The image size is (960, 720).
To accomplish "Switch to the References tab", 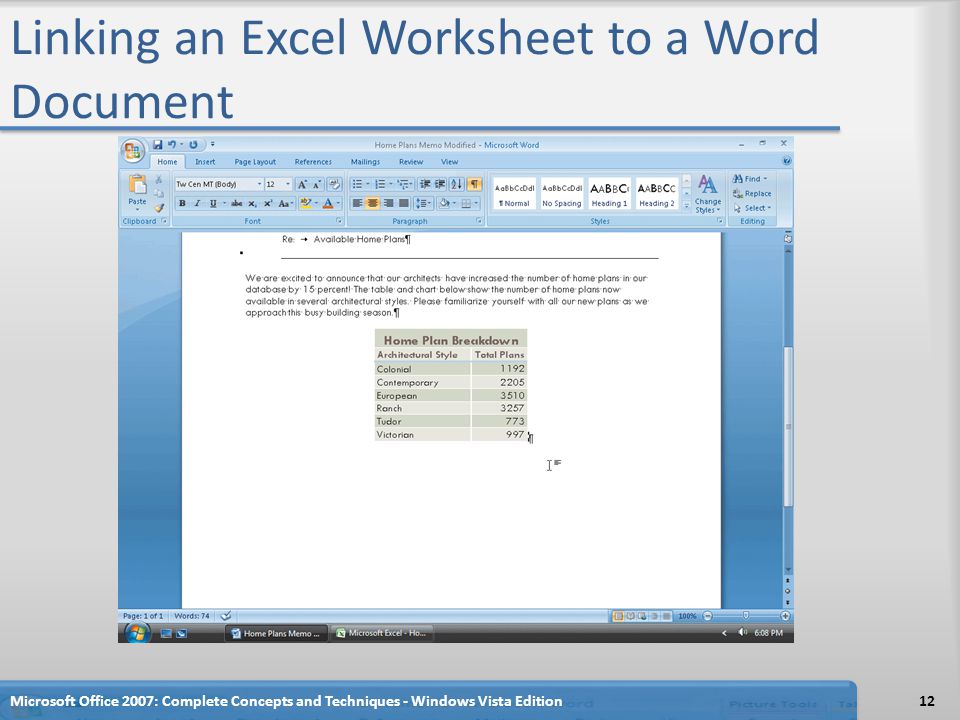I will click(313, 162).
